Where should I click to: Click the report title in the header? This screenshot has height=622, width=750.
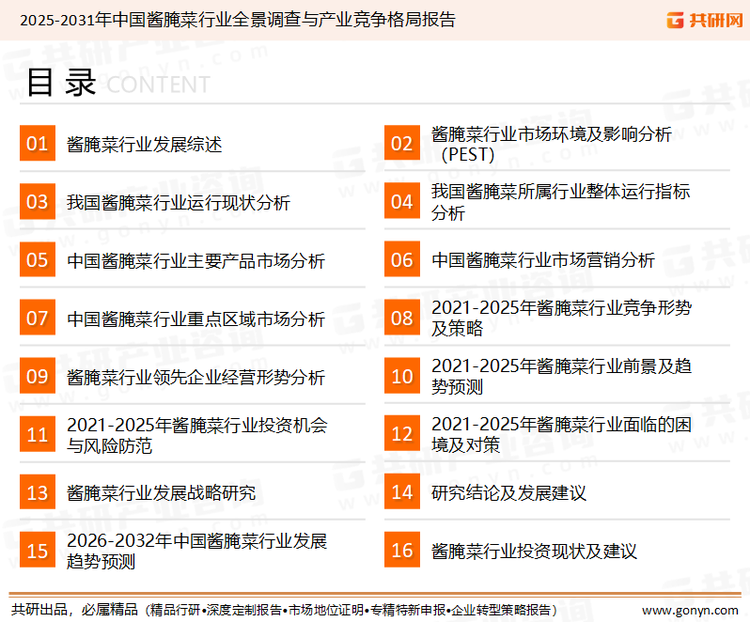click(x=236, y=19)
